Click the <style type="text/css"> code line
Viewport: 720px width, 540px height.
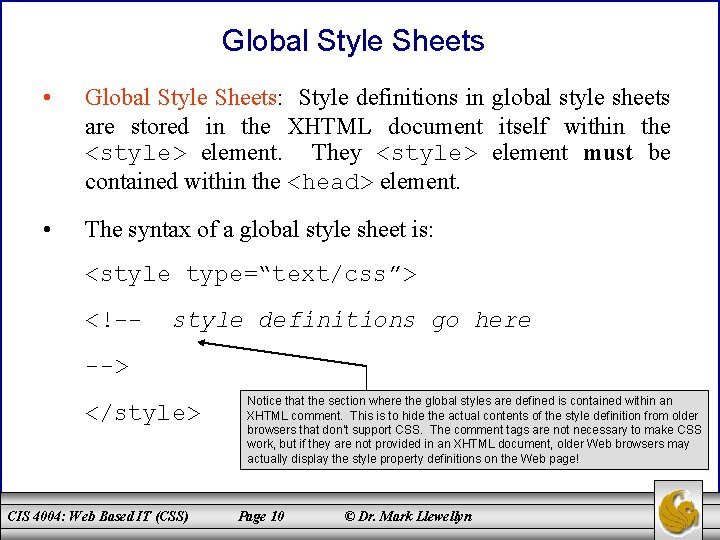pos(251,275)
